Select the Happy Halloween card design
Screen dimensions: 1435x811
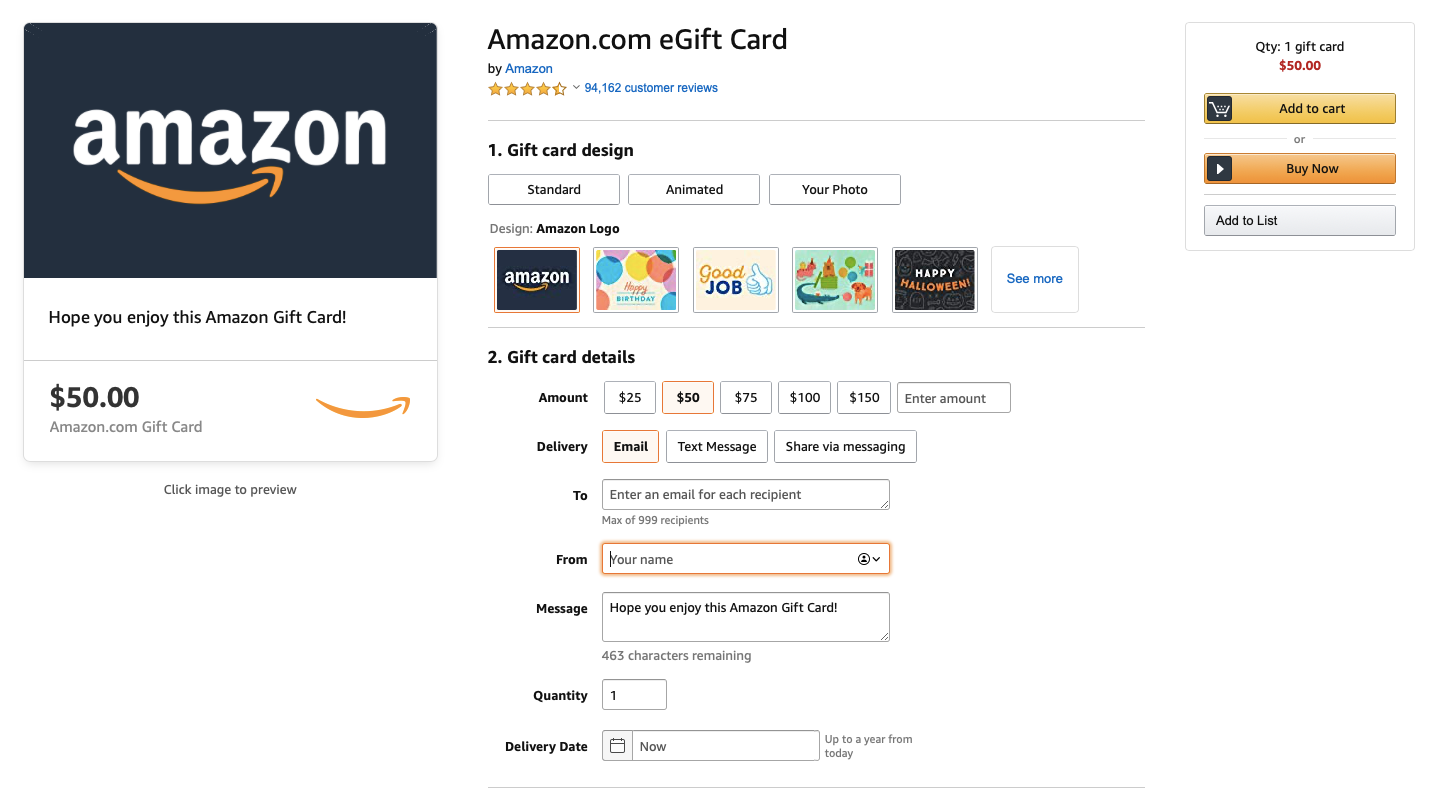point(934,280)
